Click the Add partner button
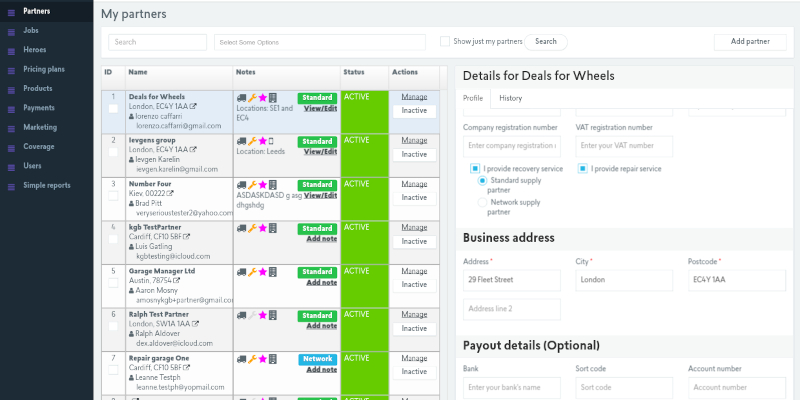800x400 pixels. [x=749, y=42]
